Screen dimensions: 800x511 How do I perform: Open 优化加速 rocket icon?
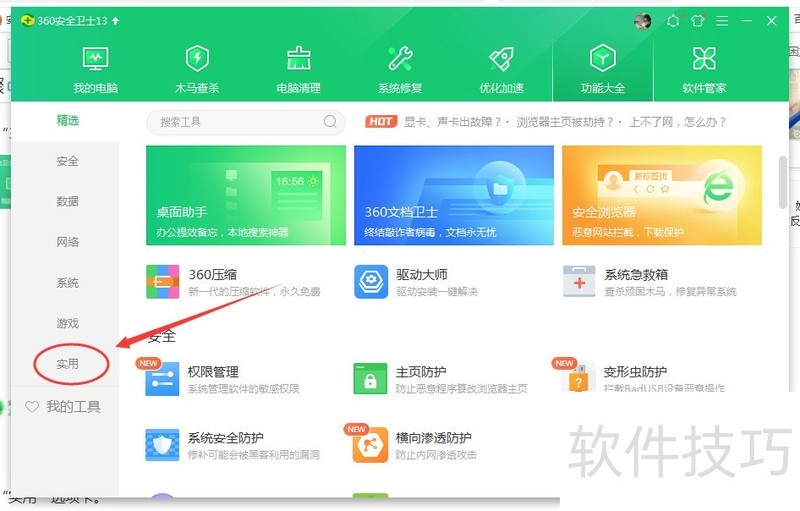(x=501, y=59)
